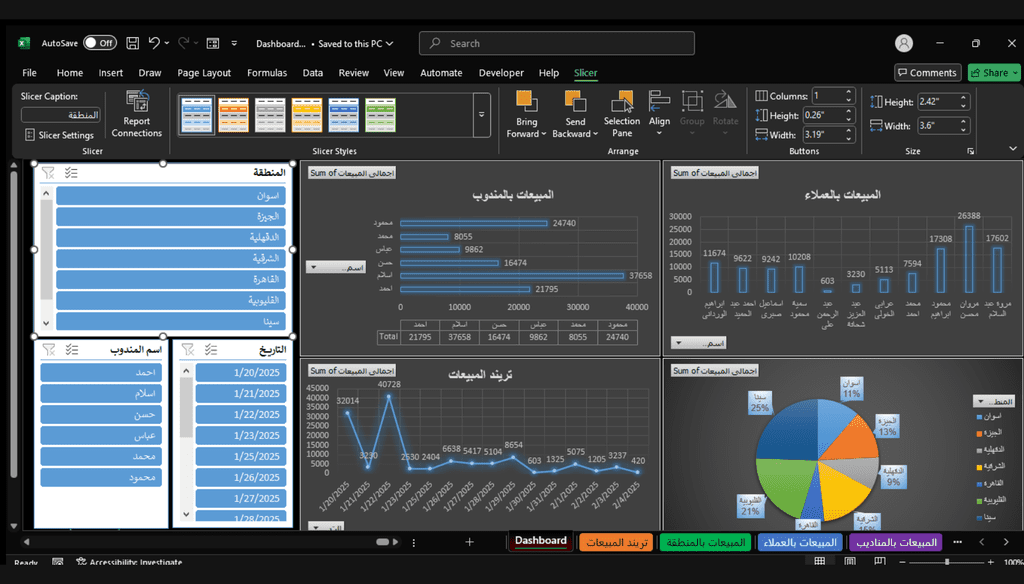Click the zoom out minus icon
Image resolution: width=1024 pixels, height=584 pixels.
902,562
